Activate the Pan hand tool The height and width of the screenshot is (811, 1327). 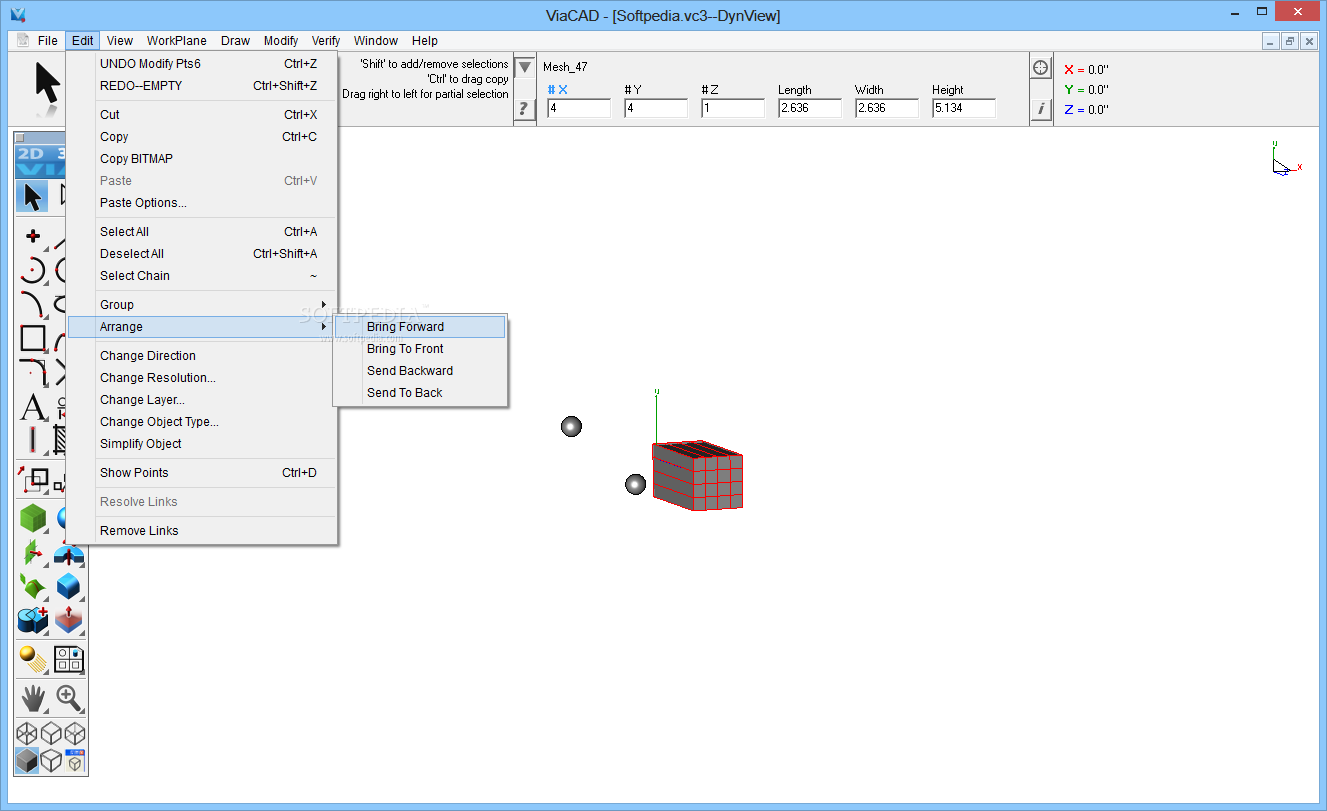33,698
